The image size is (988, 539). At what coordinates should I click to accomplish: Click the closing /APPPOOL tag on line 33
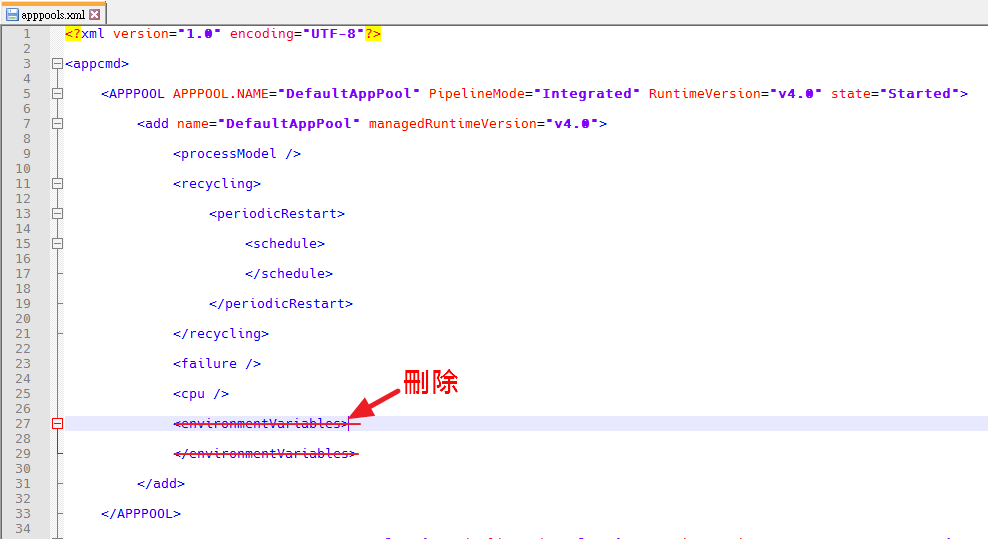141,514
